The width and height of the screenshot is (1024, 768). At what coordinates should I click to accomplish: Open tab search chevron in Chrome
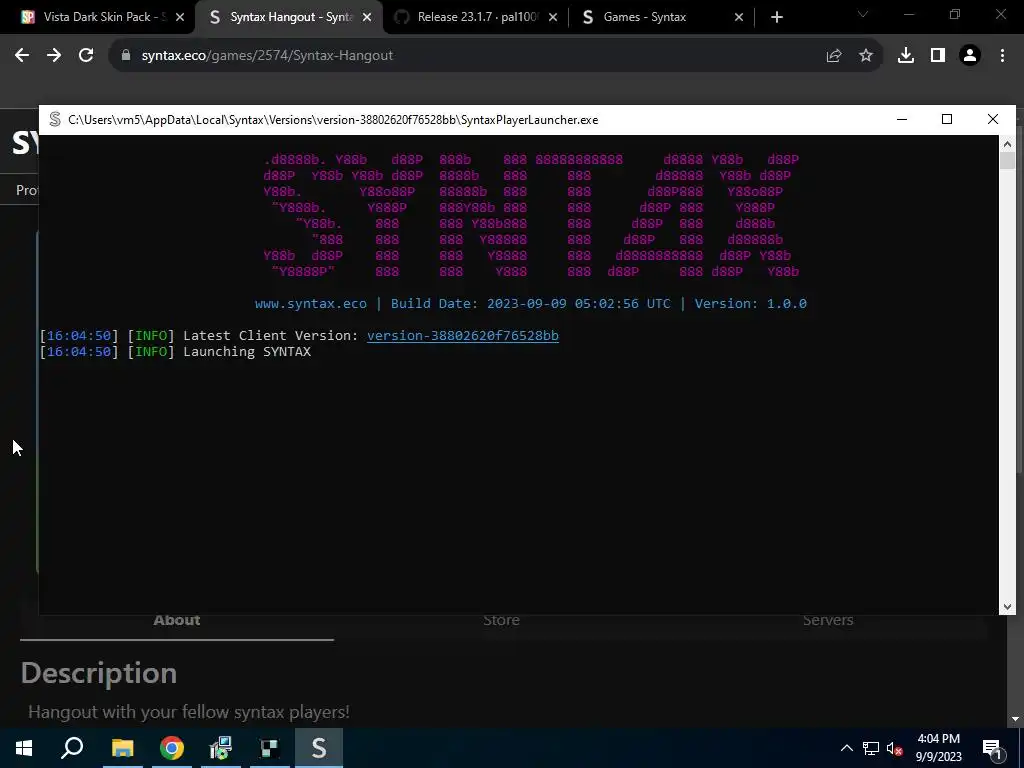pos(863,14)
